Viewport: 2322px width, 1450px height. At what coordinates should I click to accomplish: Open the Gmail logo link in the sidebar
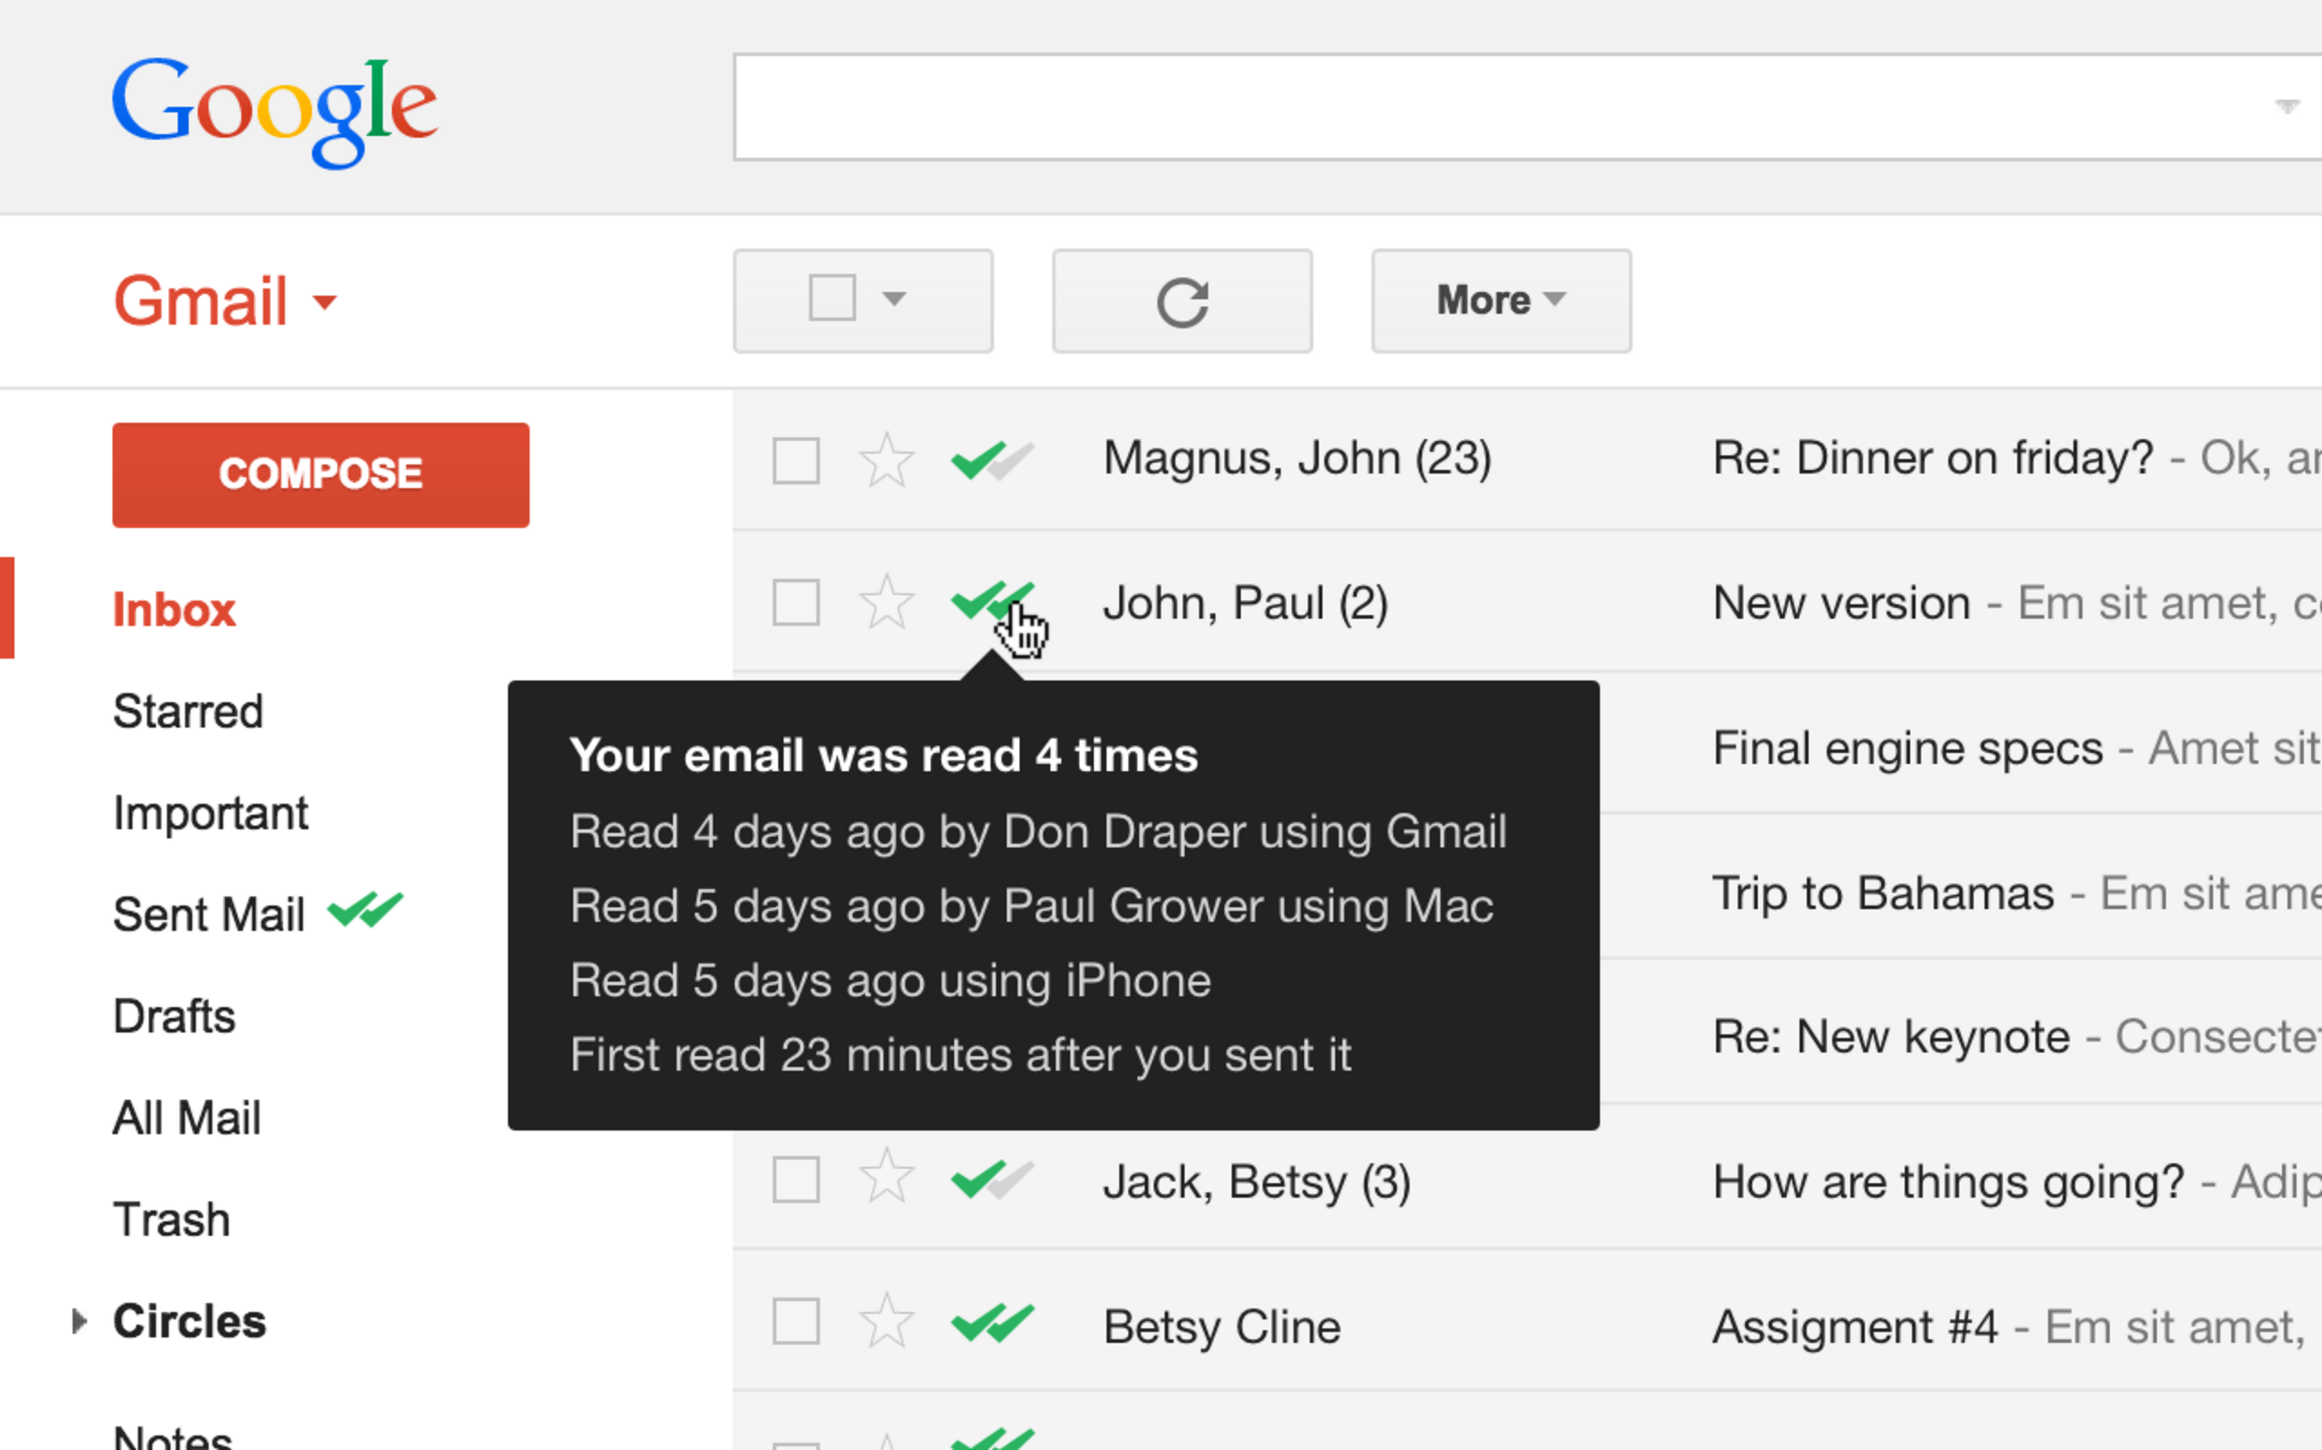[203, 300]
